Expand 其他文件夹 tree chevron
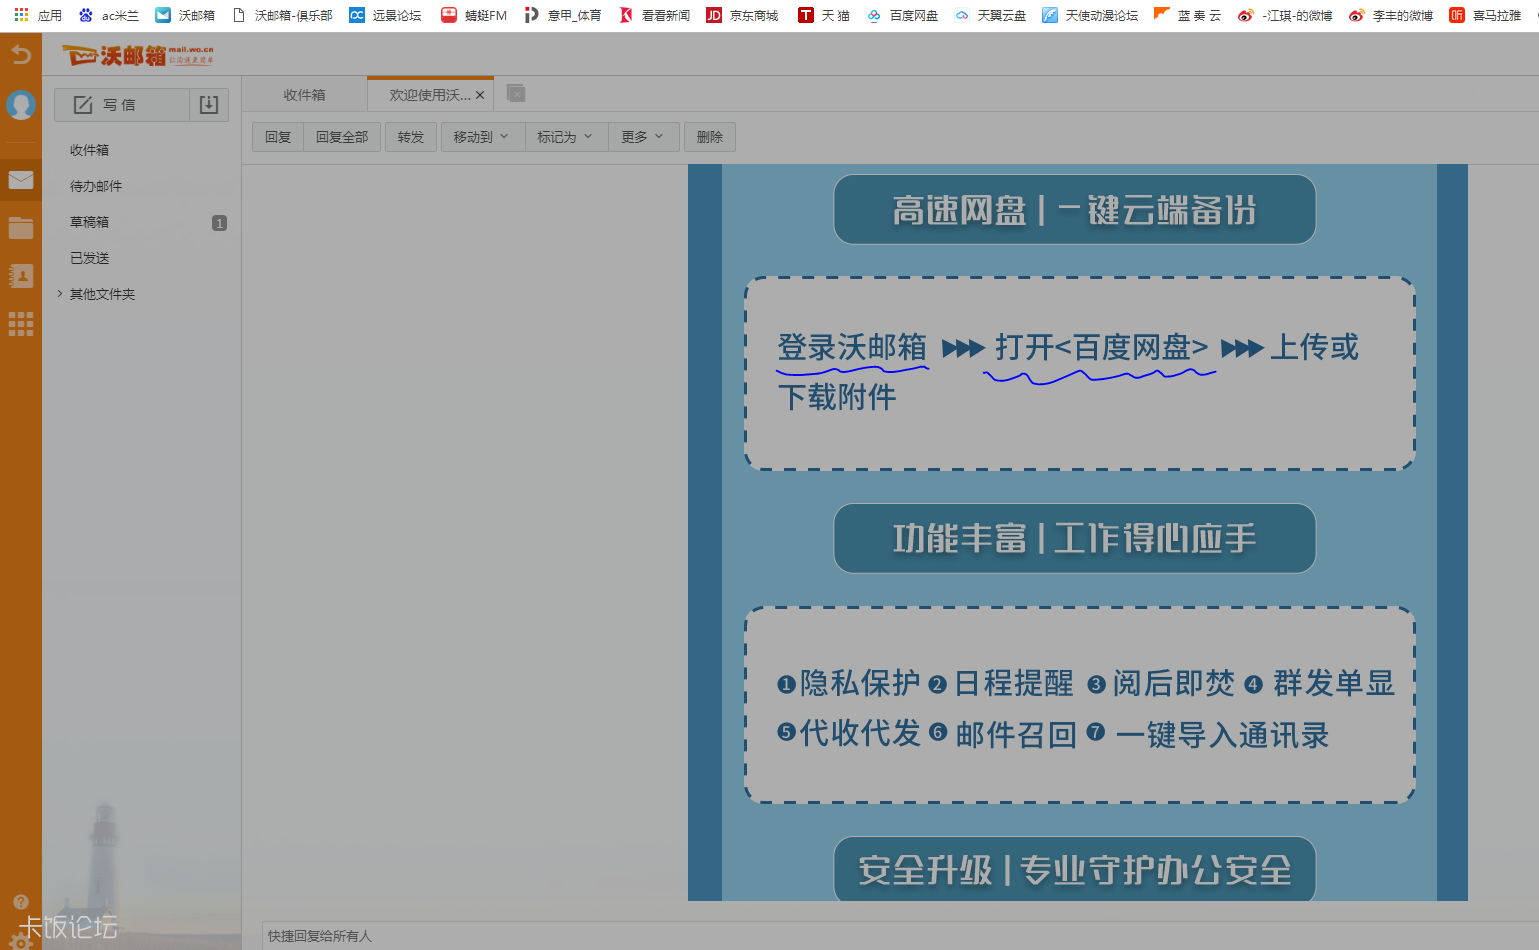 click(60, 294)
